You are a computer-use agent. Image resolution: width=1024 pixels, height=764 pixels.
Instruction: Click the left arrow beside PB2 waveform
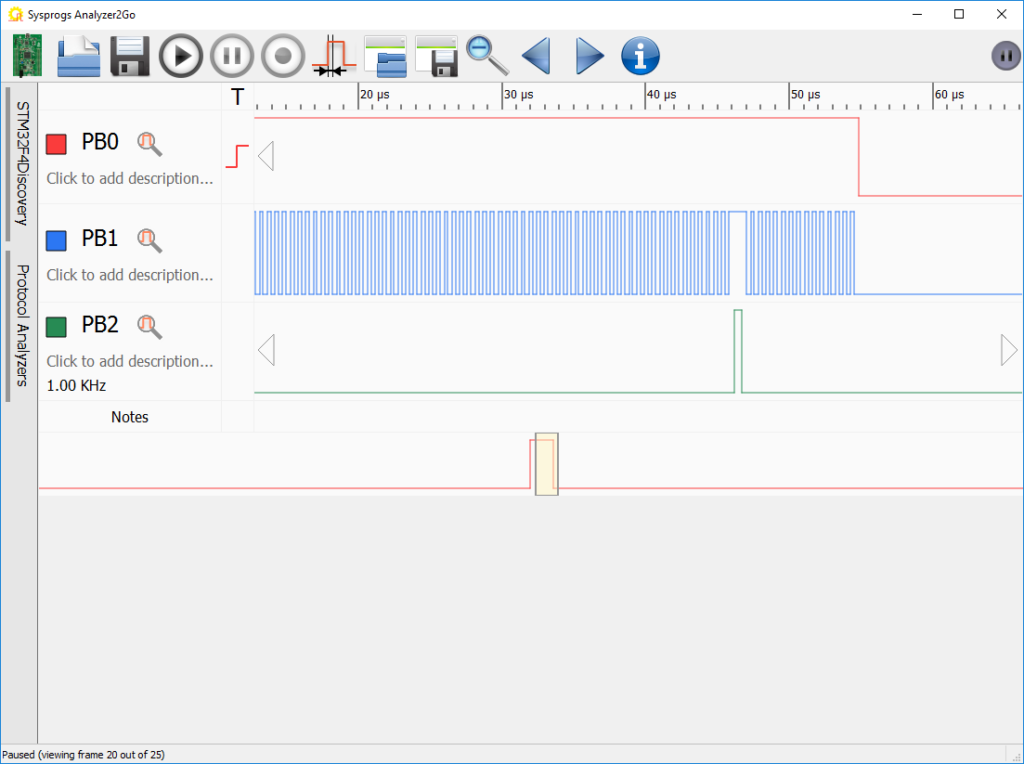click(265, 350)
